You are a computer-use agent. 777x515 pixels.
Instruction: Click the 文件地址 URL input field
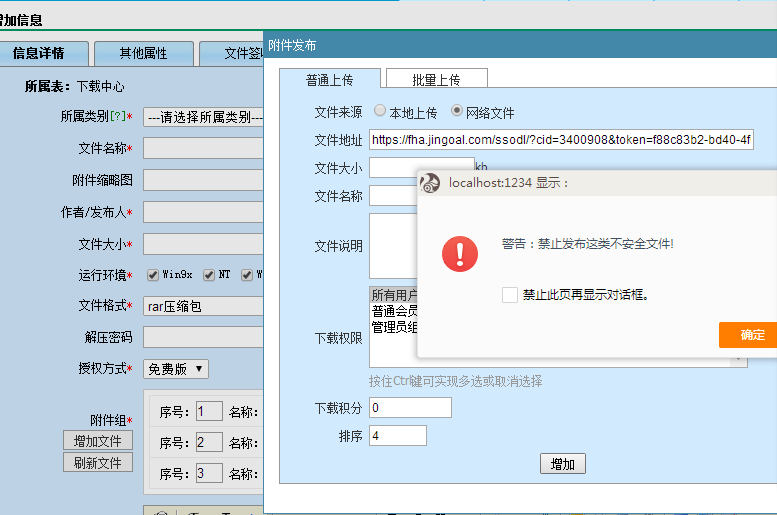pyautogui.click(x=561, y=139)
